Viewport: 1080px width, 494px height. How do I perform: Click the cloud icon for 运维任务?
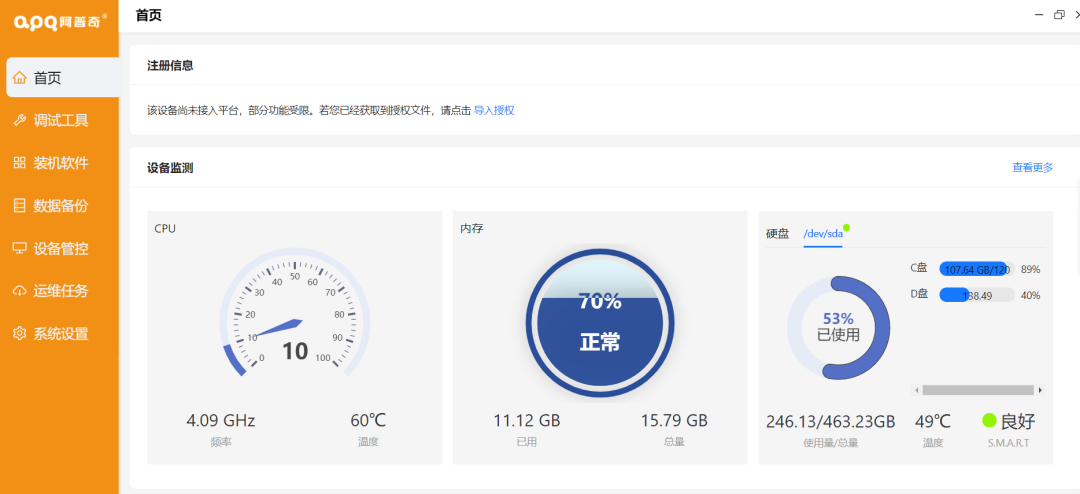pos(20,291)
